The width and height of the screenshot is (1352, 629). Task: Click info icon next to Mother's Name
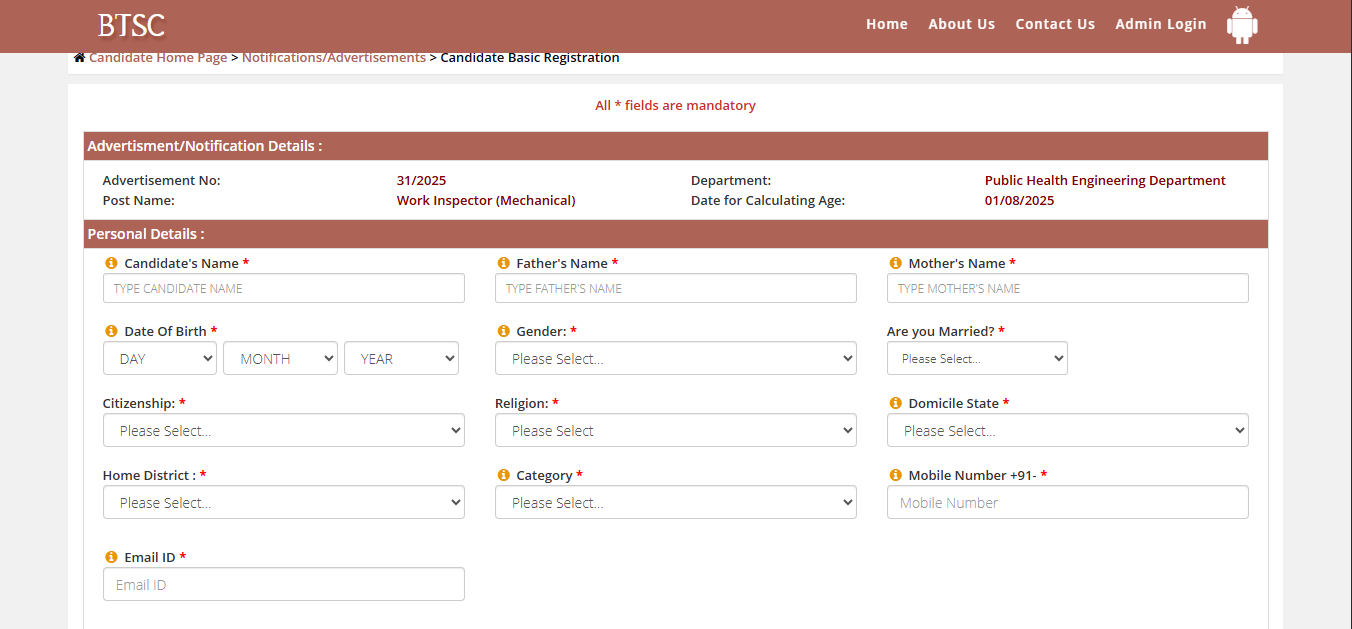click(x=895, y=263)
